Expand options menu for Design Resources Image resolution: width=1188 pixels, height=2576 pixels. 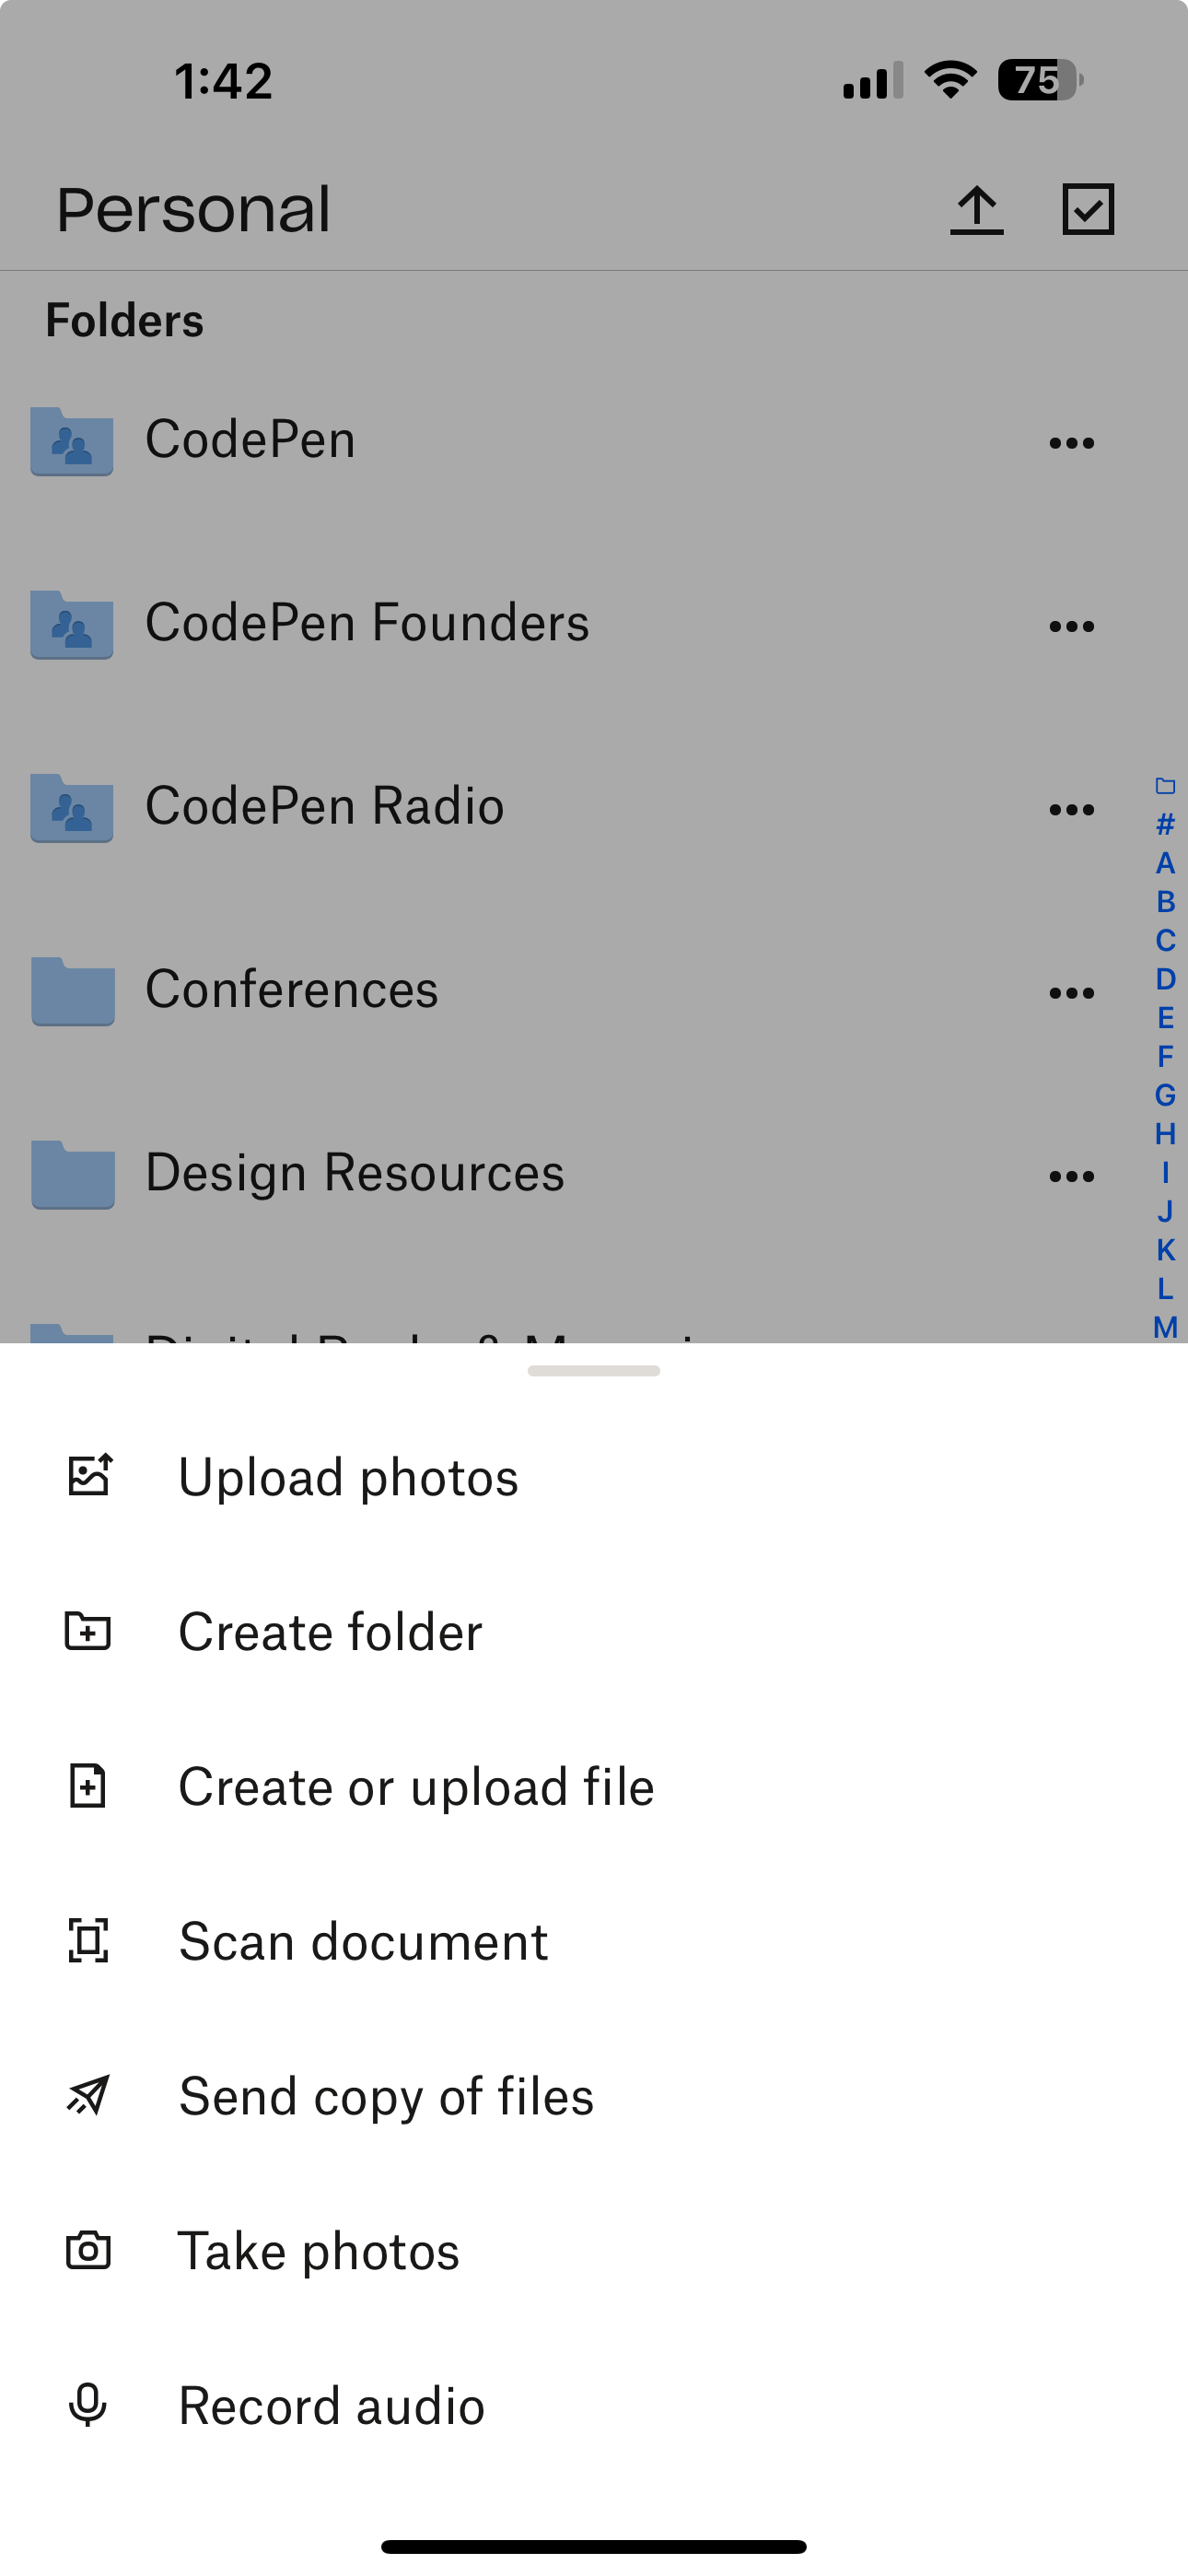pyautogui.click(x=1071, y=1176)
